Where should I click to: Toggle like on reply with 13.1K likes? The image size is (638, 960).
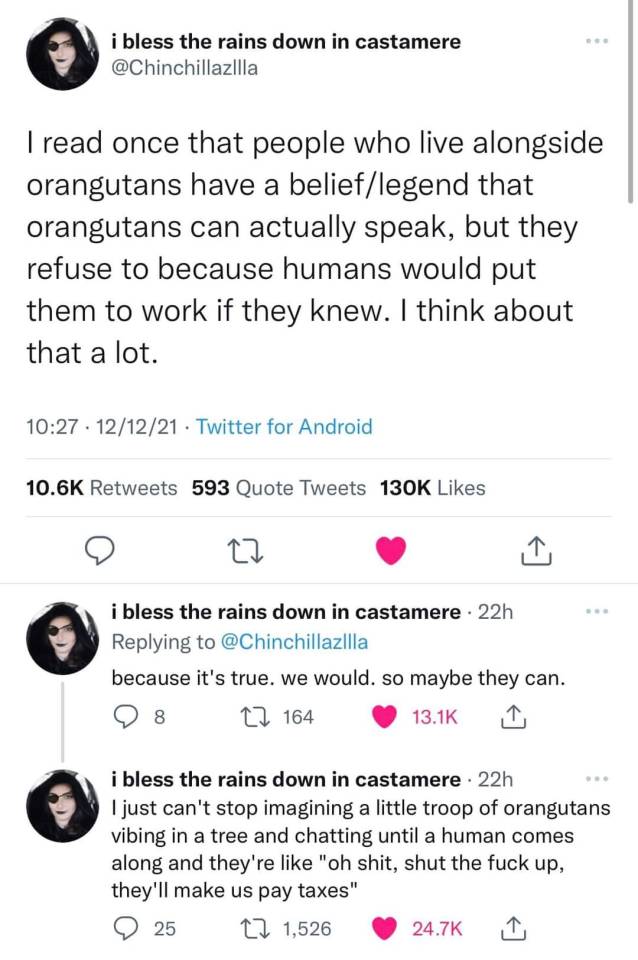tap(386, 716)
